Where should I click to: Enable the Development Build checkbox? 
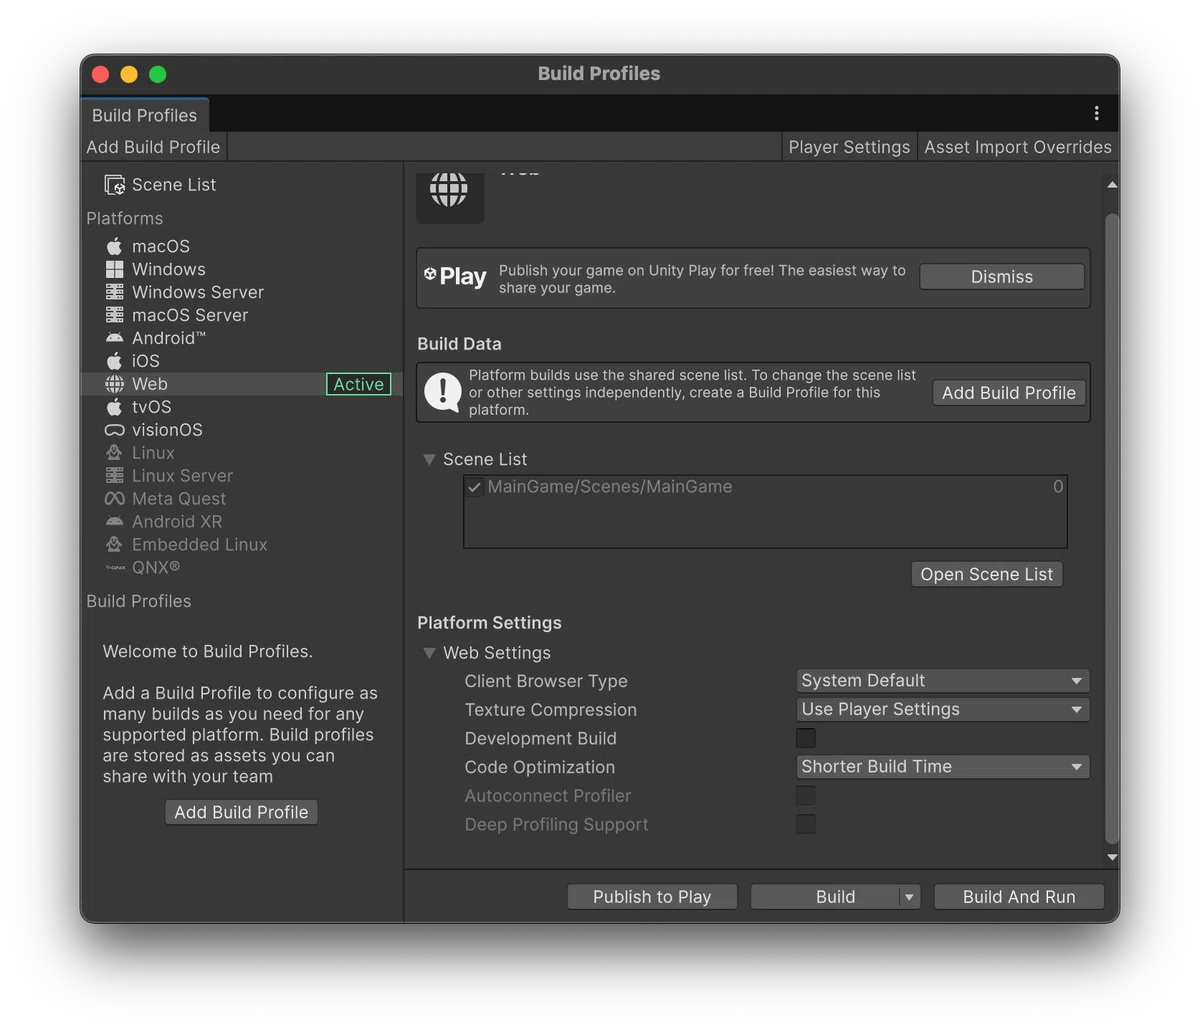click(x=806, y=738)
